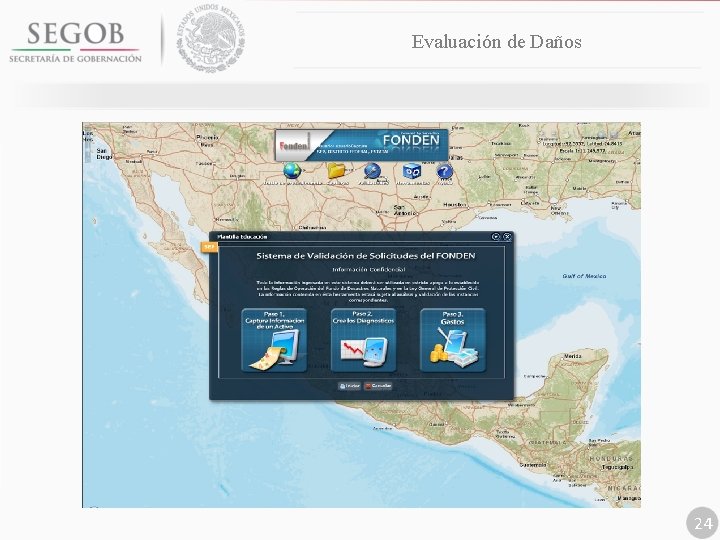Collapse the Plantilla Educación dialog with round arrow
The height and width of the screenshot is (540, 720).
pyautogui.click(x=495, y=236)
